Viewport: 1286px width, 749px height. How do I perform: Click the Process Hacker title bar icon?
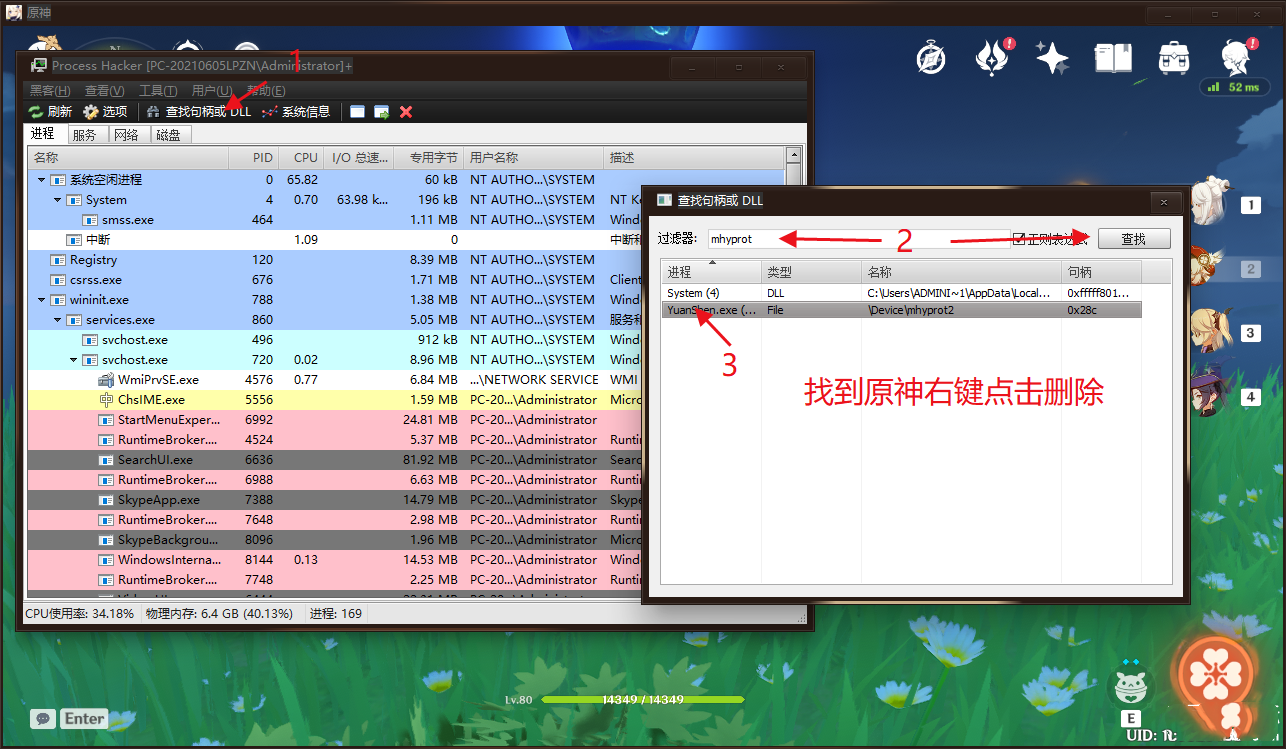click(39, 66)
